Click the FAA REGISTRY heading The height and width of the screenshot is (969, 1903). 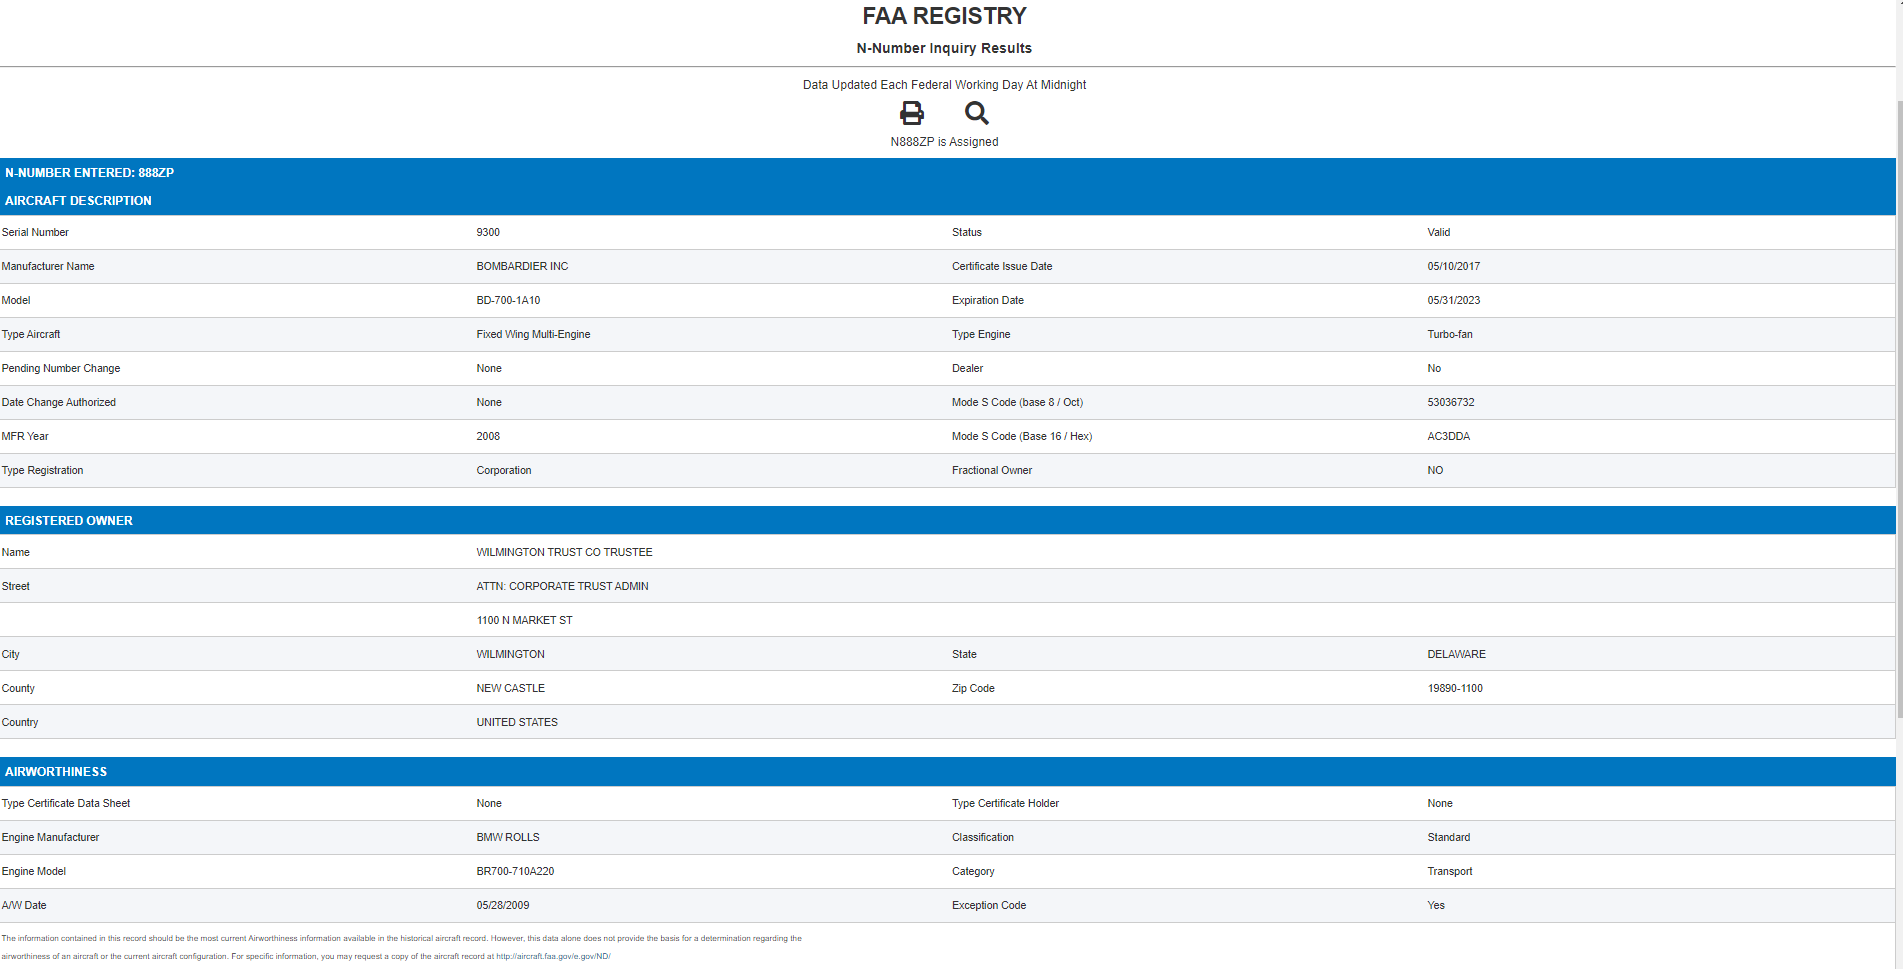pyautogui.click(x=945, y=16)
